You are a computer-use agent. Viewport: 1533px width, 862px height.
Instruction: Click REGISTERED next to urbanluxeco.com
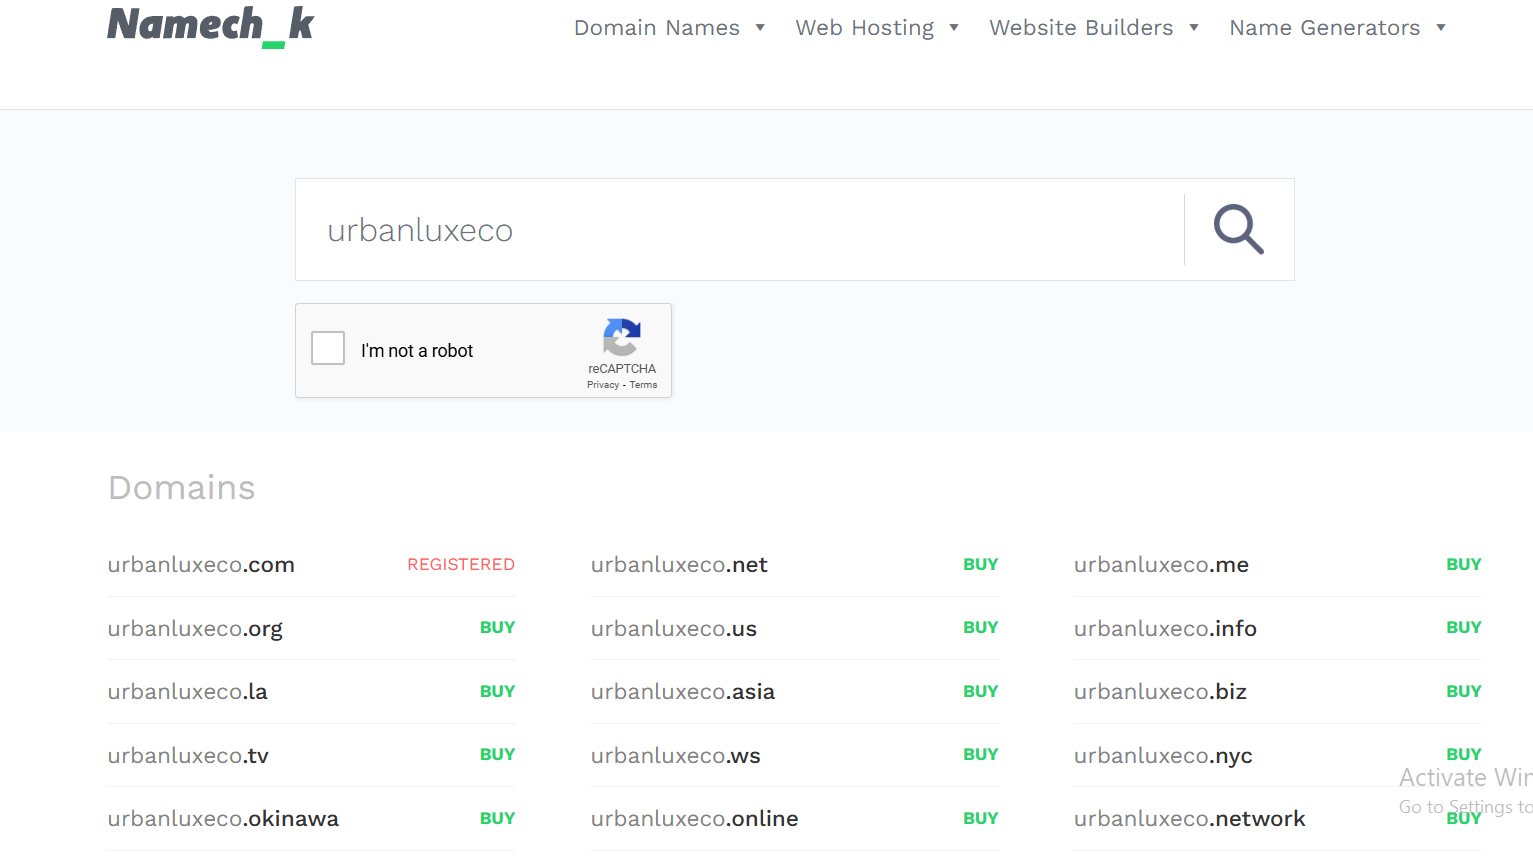(461, 565)
